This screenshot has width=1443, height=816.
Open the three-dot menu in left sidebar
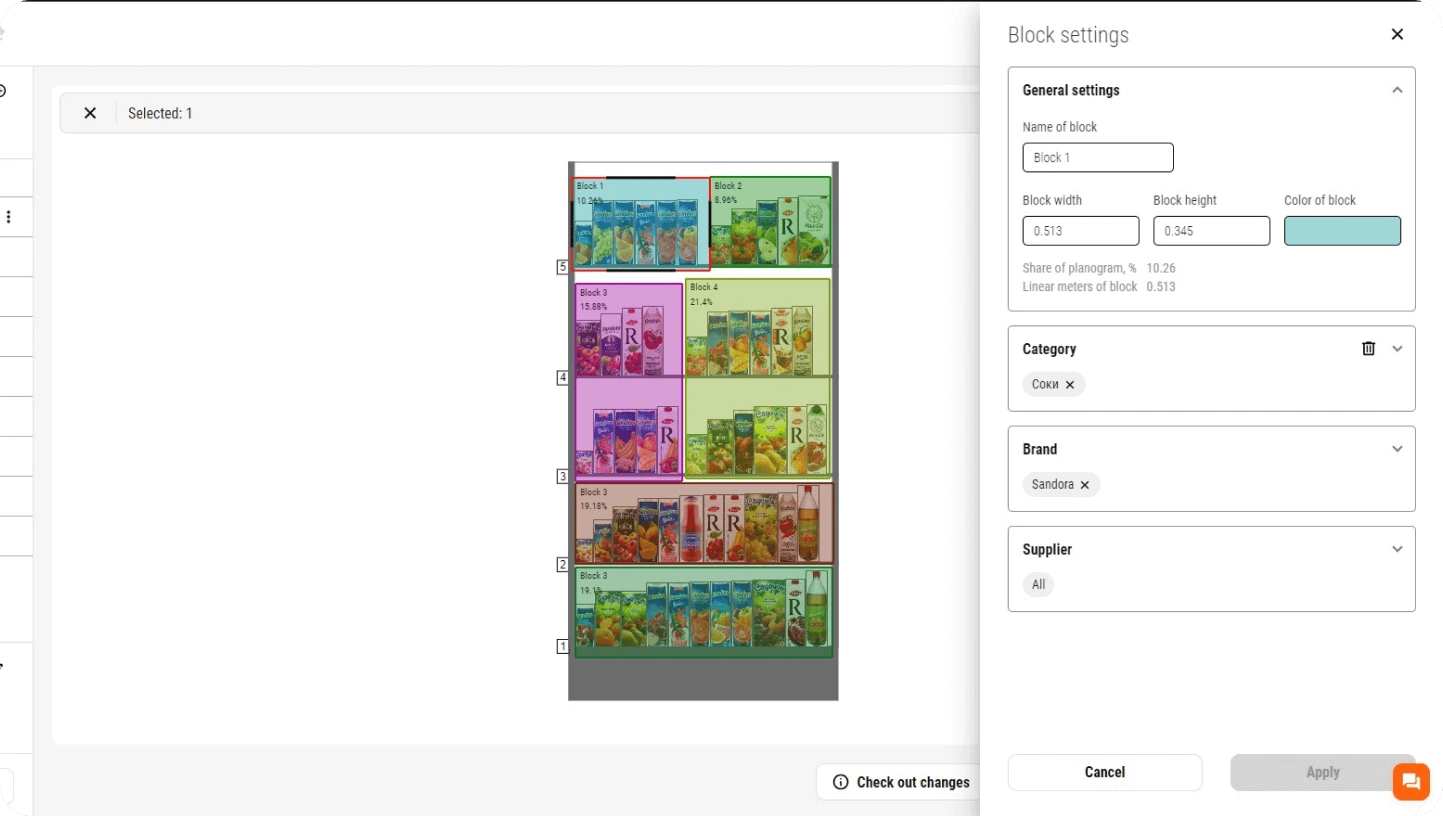[9, 217]
